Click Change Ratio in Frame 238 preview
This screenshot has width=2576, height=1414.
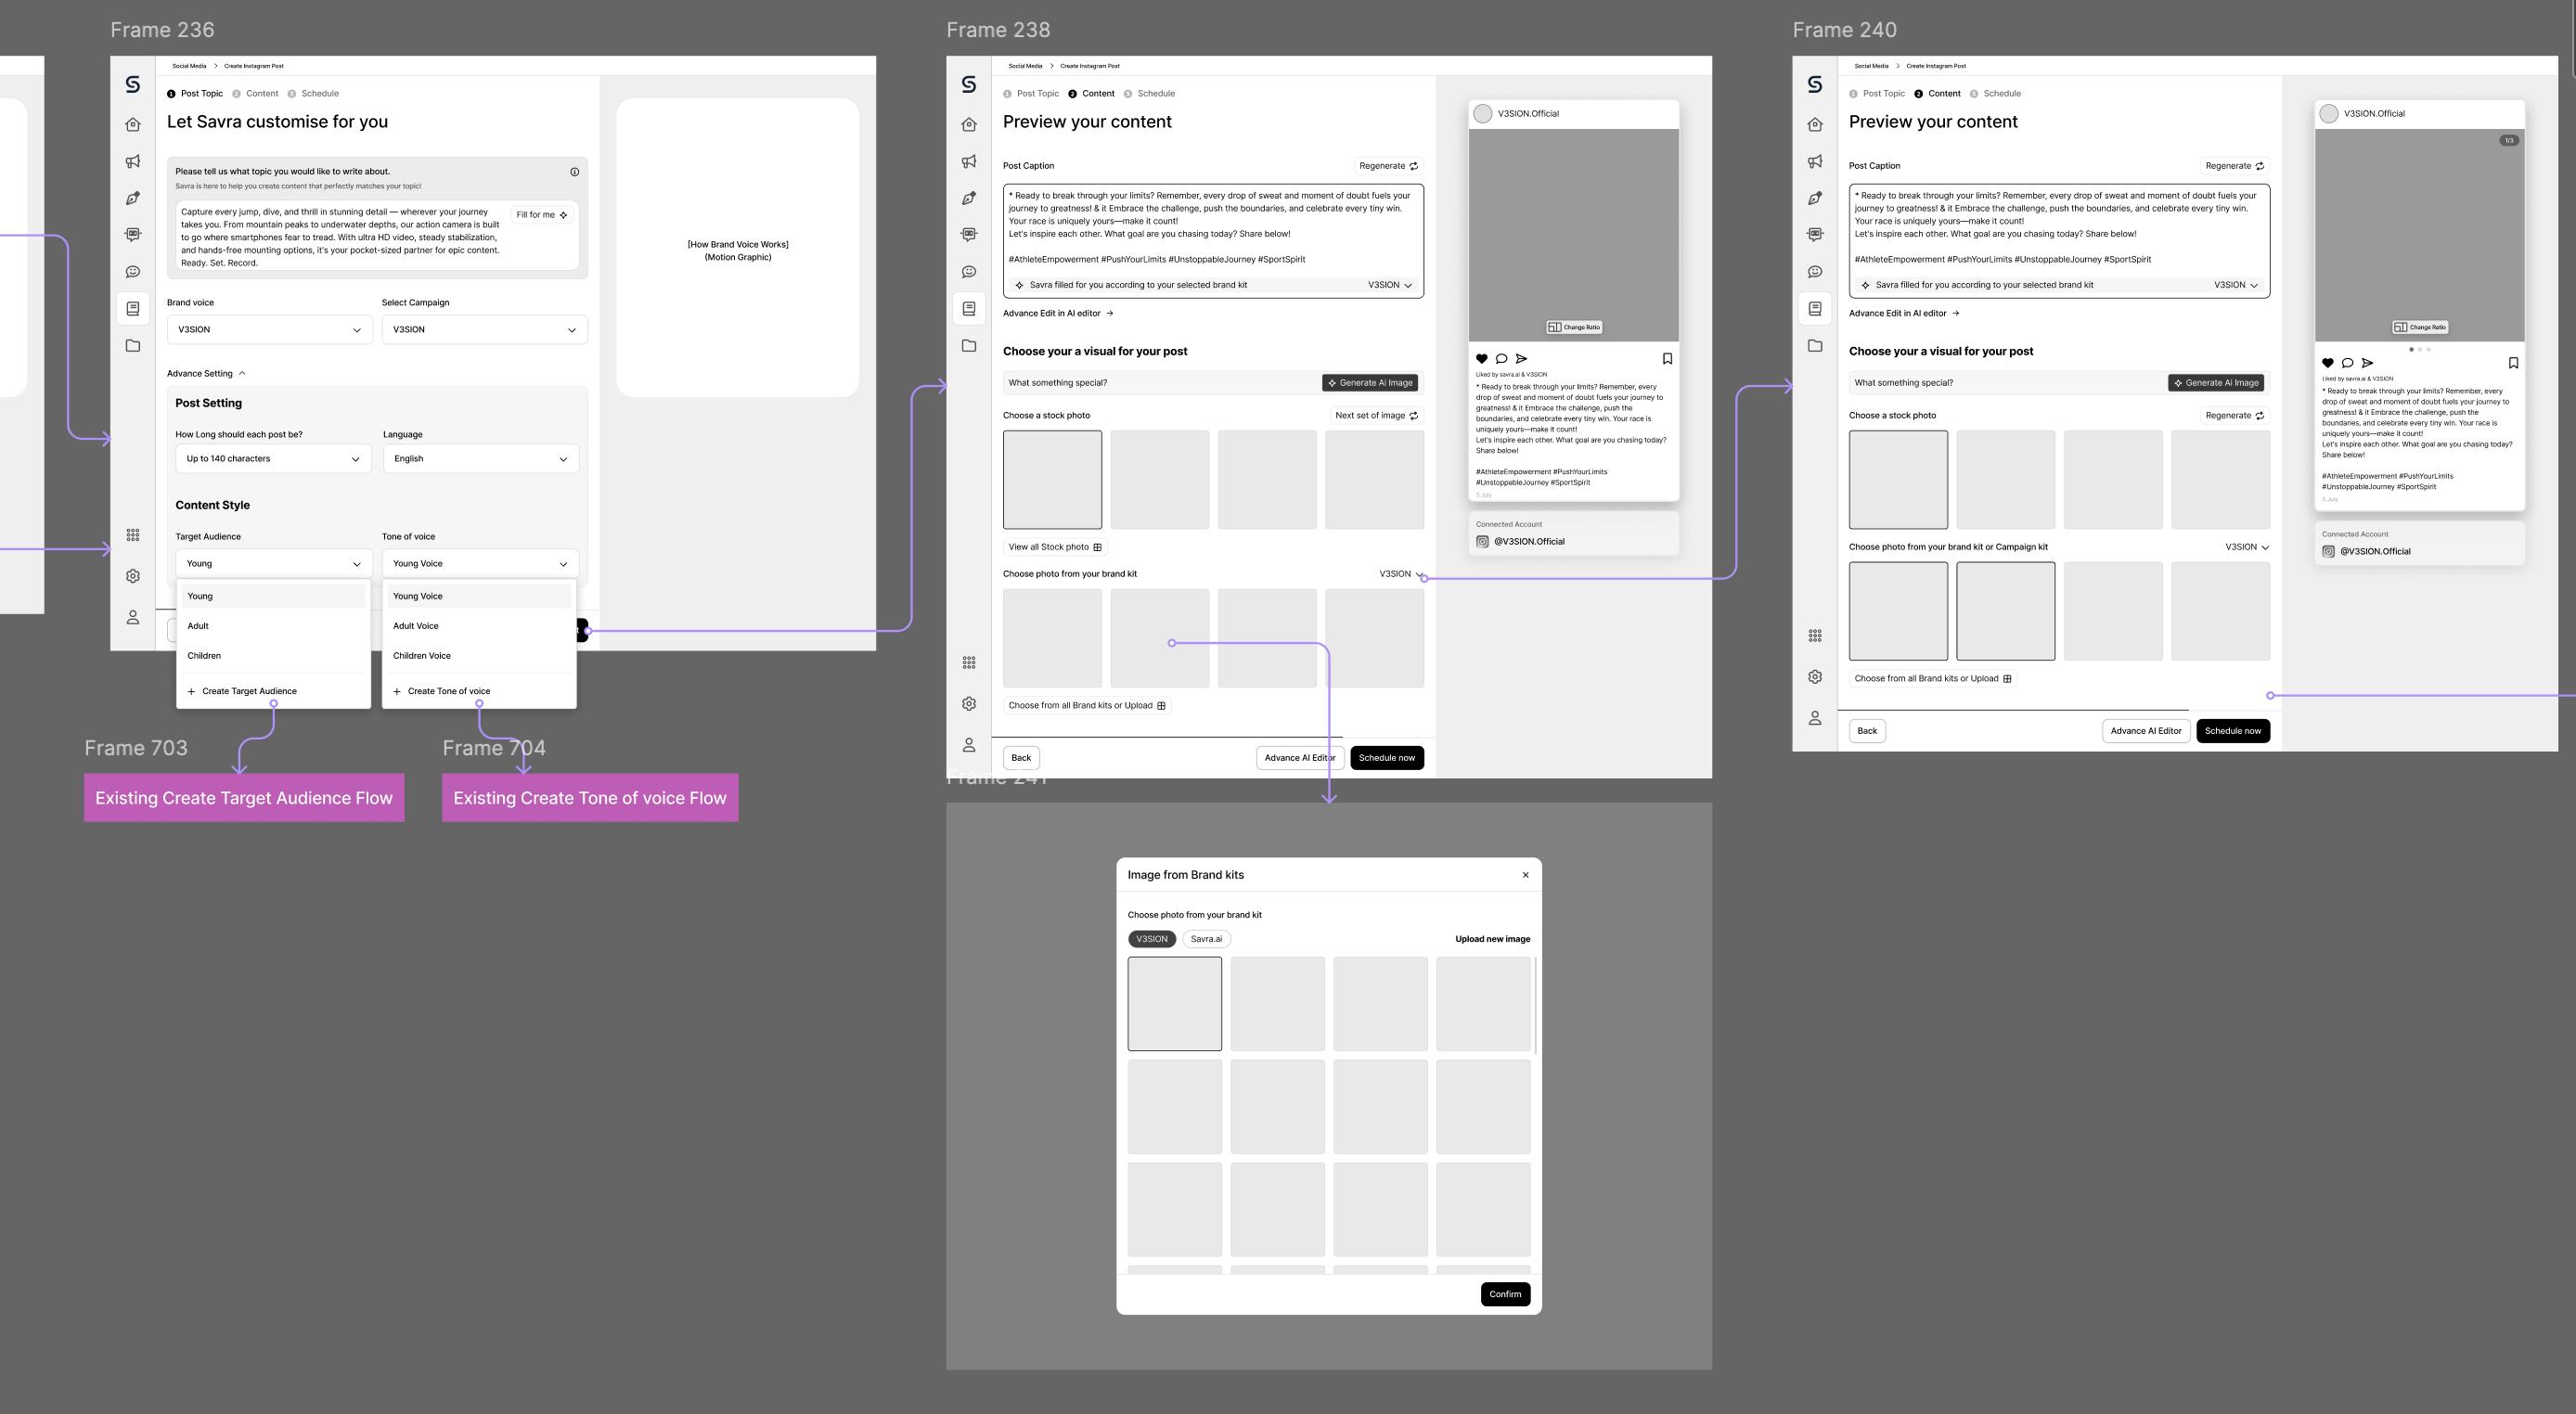1574,327
